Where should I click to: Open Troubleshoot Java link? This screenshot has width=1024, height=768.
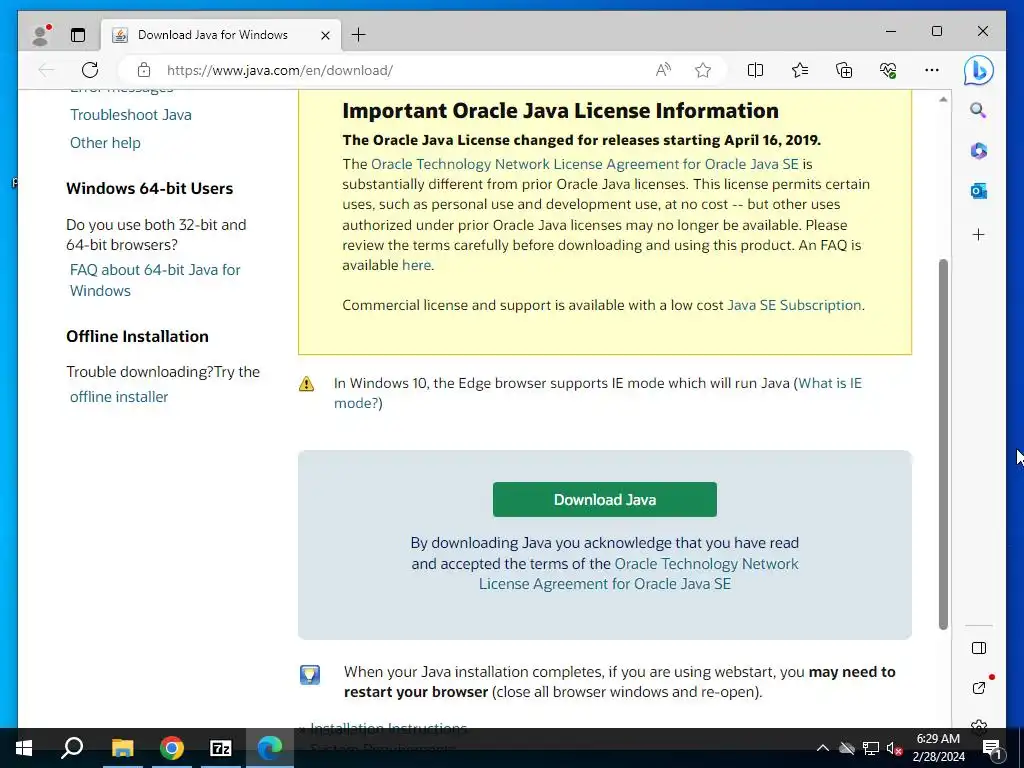tap(131, 115)
